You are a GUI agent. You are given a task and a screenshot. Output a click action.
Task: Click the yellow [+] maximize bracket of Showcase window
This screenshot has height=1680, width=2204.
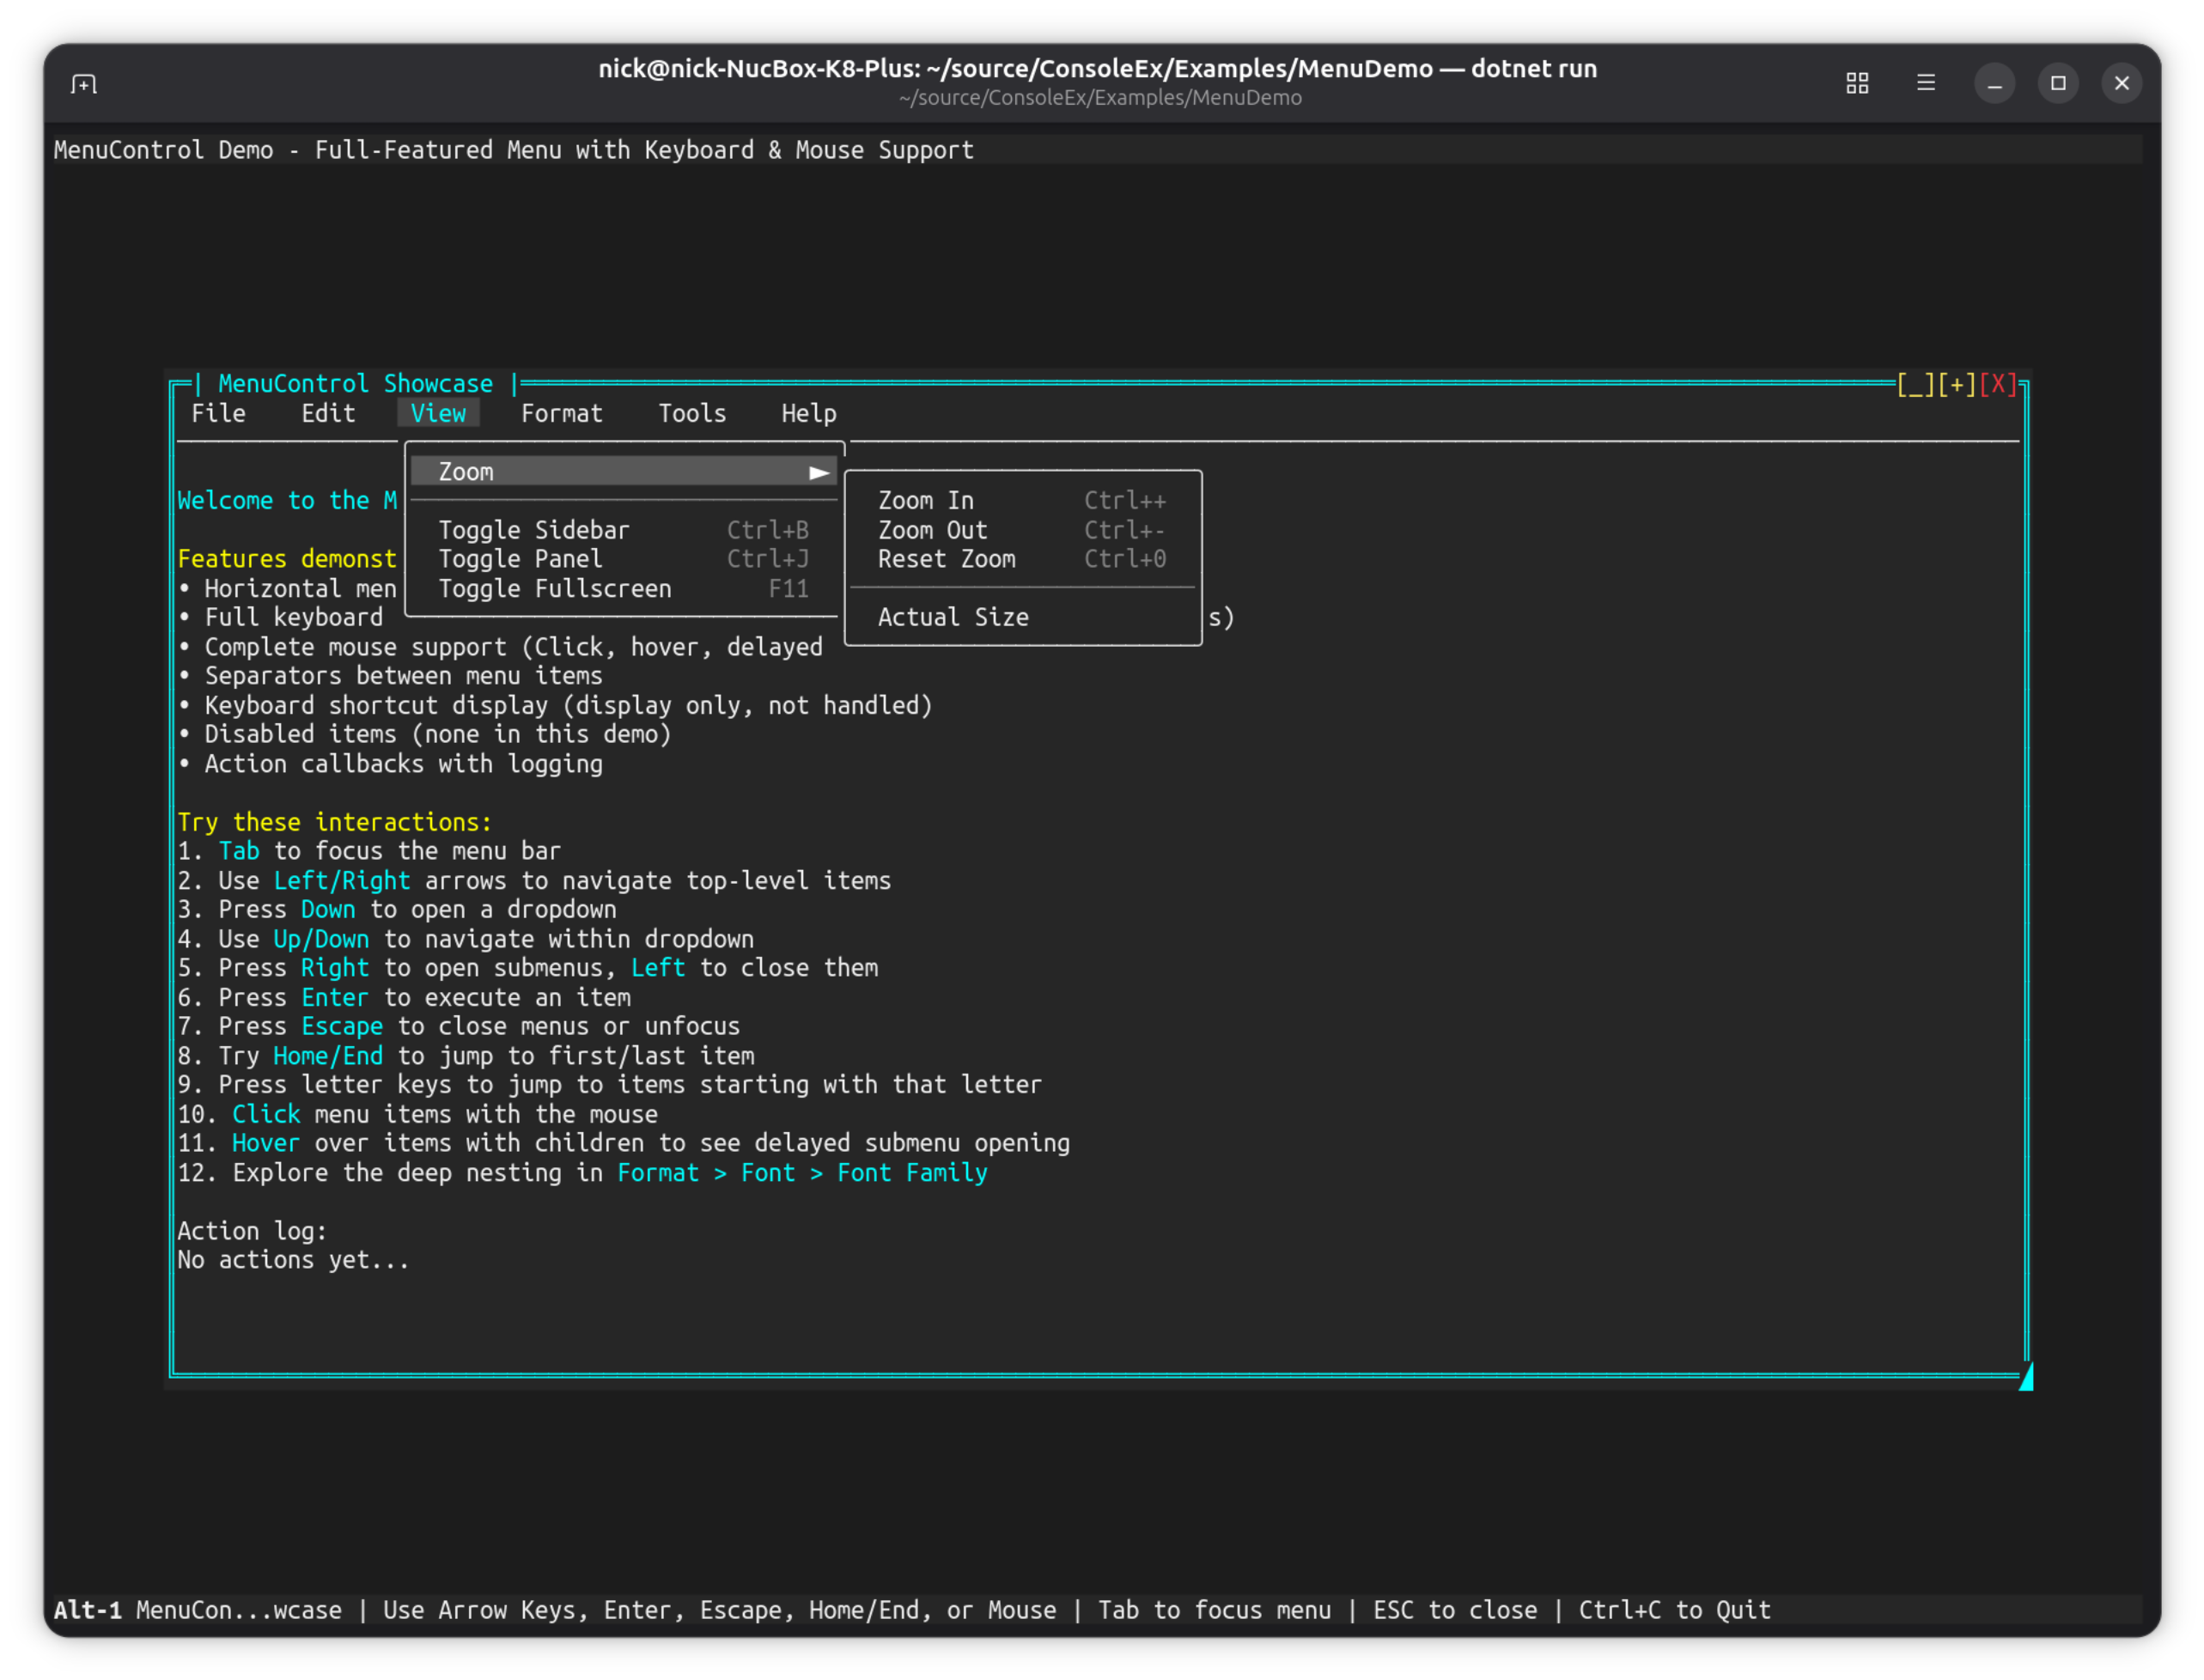(1957, 384)
